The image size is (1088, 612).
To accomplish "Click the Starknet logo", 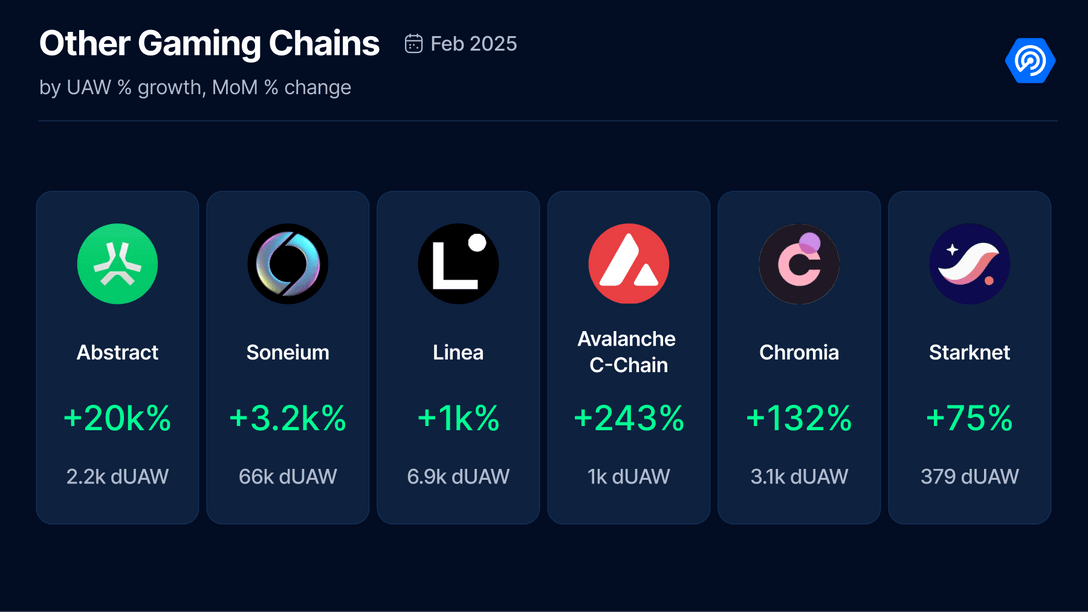I will (969, 264).
